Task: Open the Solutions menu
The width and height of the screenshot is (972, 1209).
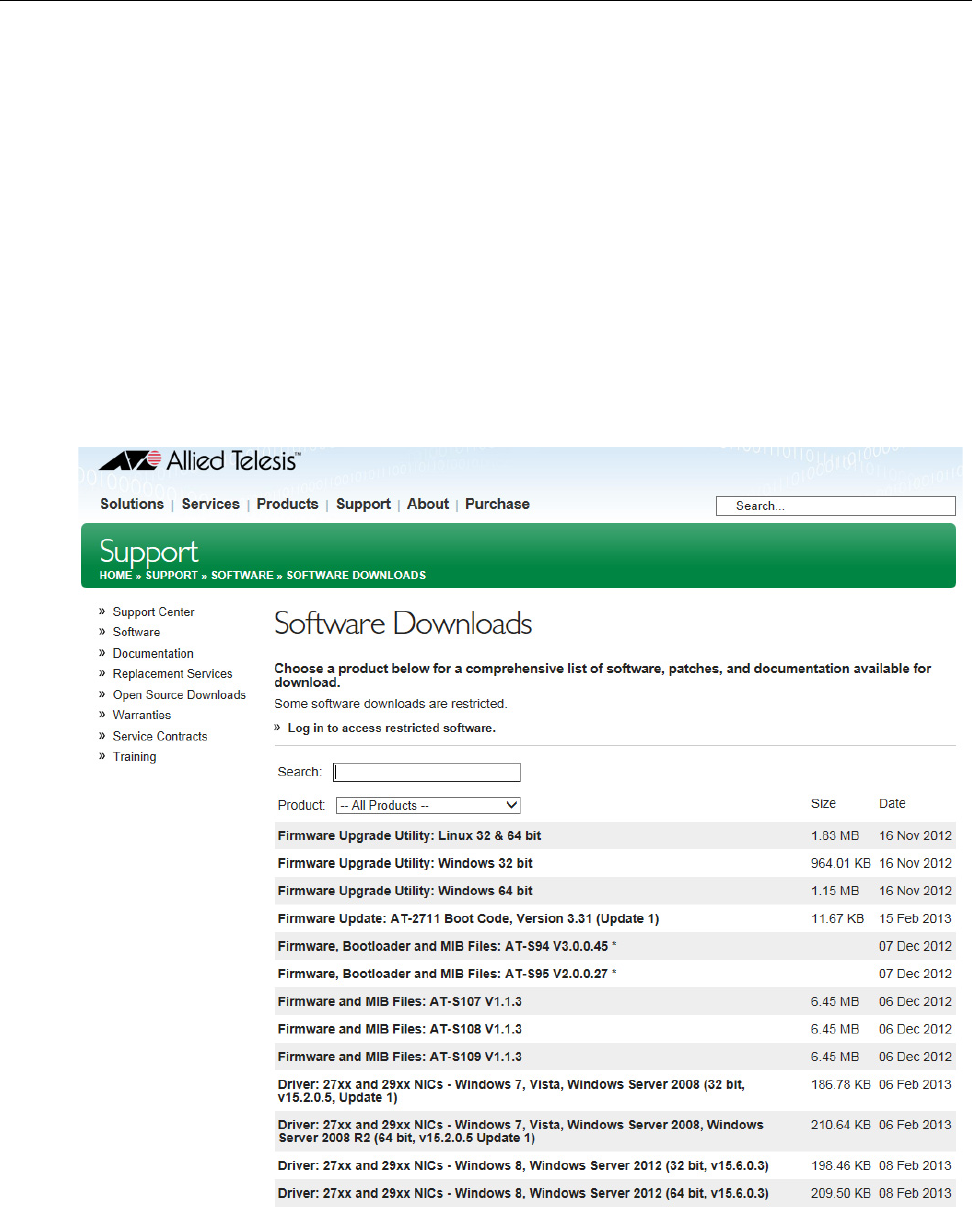Action: coord(132,504)
